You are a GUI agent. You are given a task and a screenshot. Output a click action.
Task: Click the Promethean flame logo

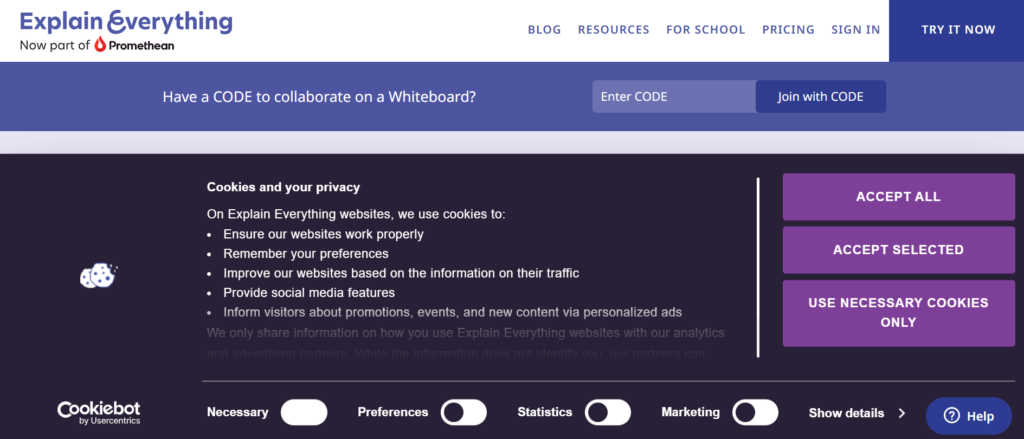click(101, 45)
